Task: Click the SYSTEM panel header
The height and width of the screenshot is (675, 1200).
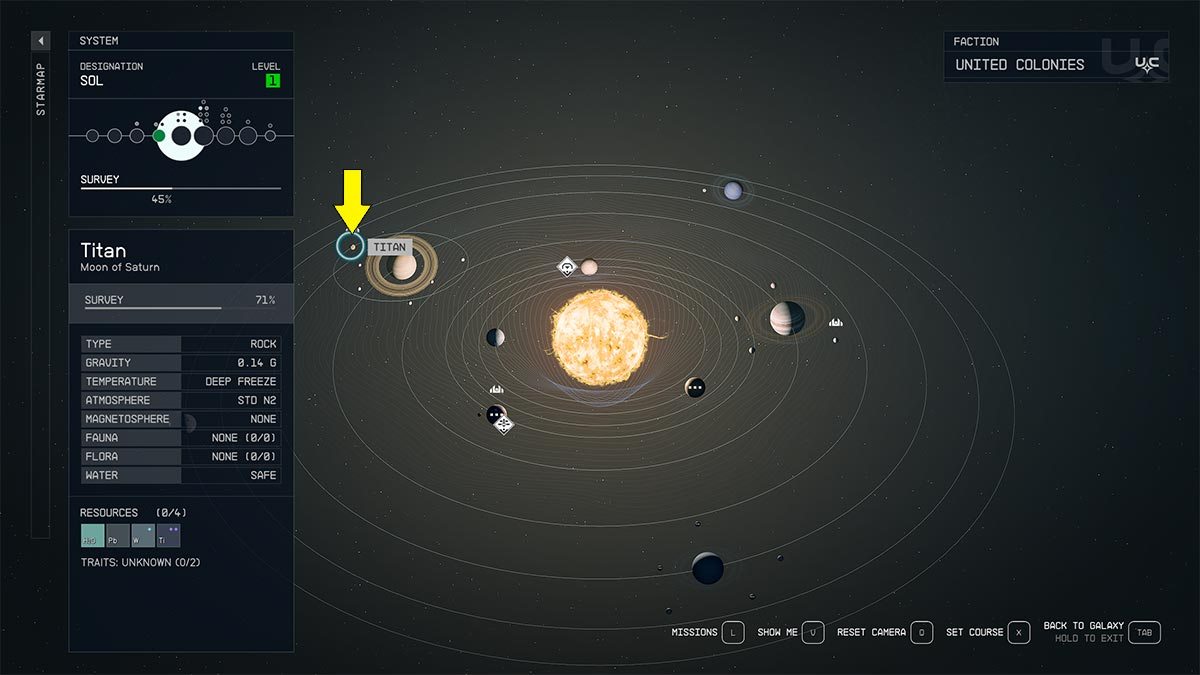Action: pos(181,41)
